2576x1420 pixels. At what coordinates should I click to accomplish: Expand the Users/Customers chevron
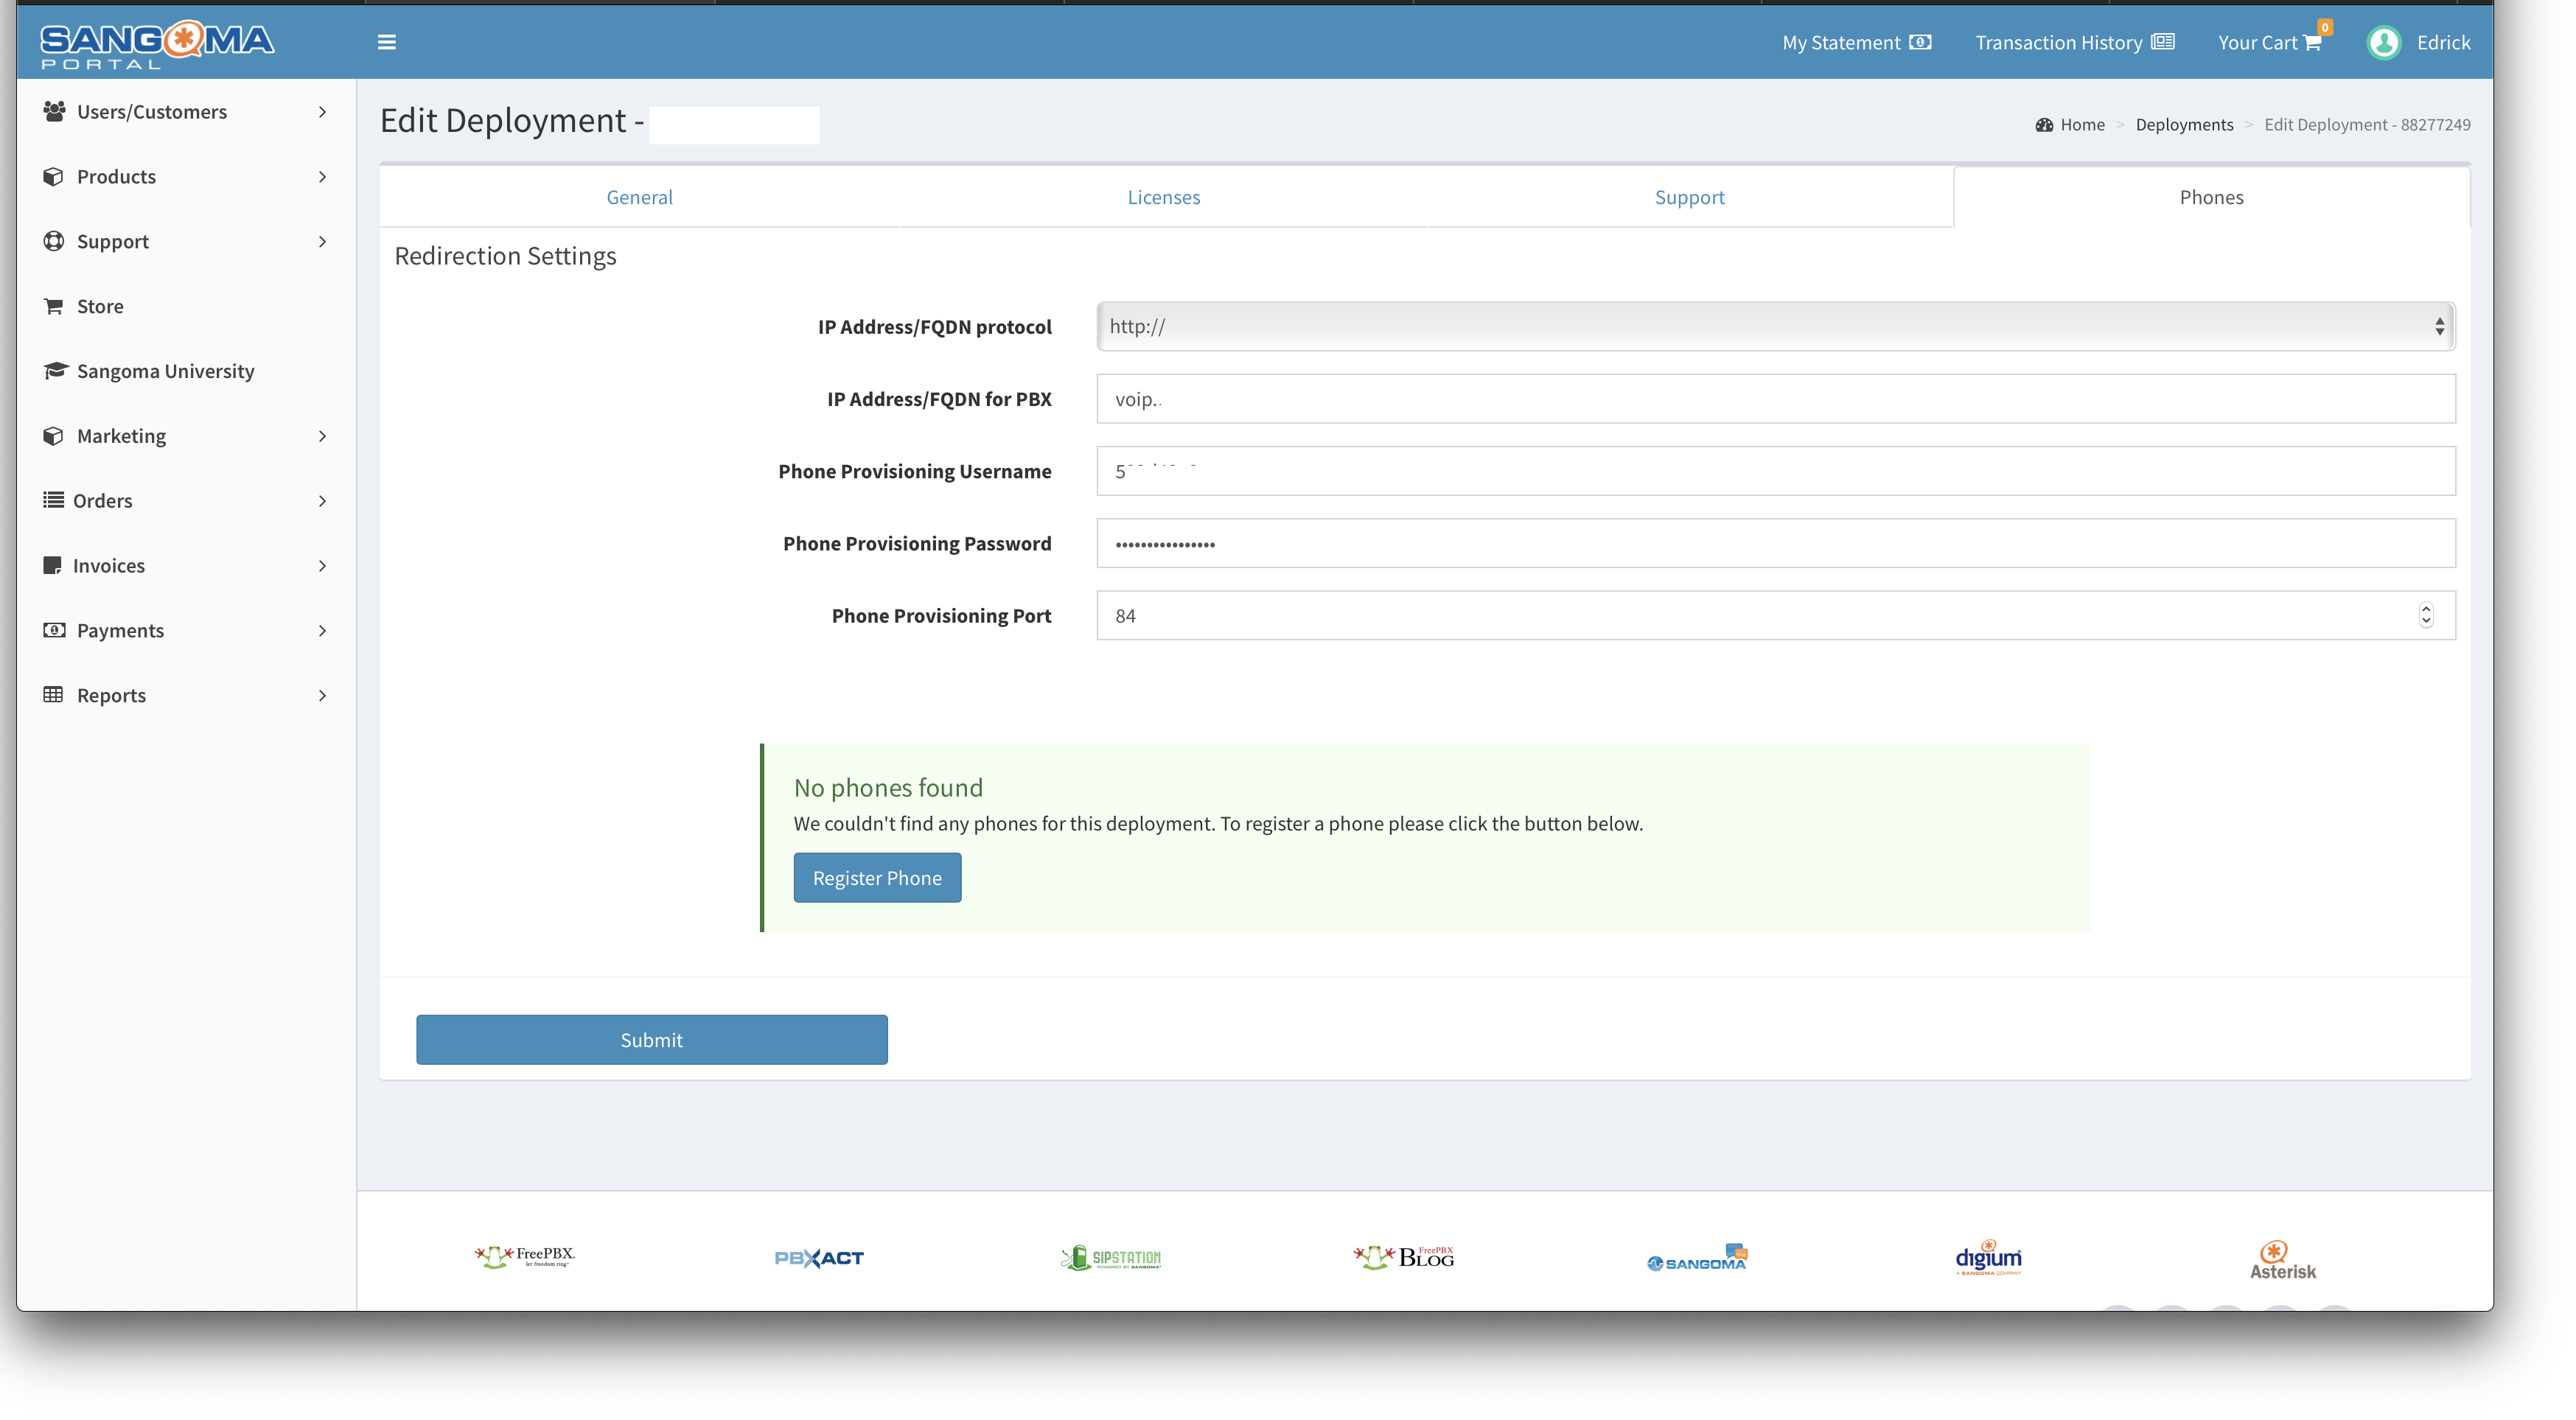click(x=322, y=112)
